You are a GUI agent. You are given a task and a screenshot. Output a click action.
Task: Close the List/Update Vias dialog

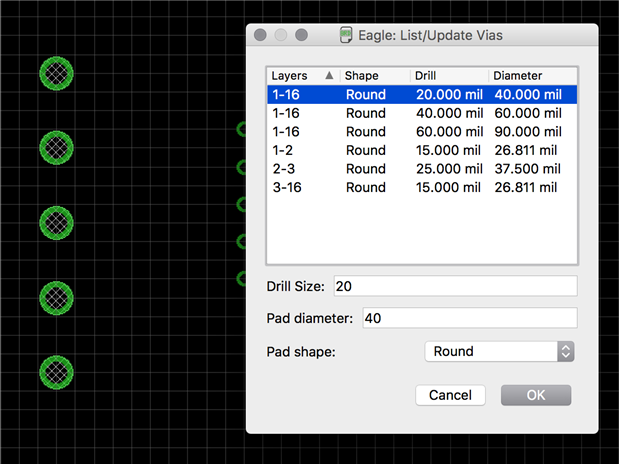point(260,35)
